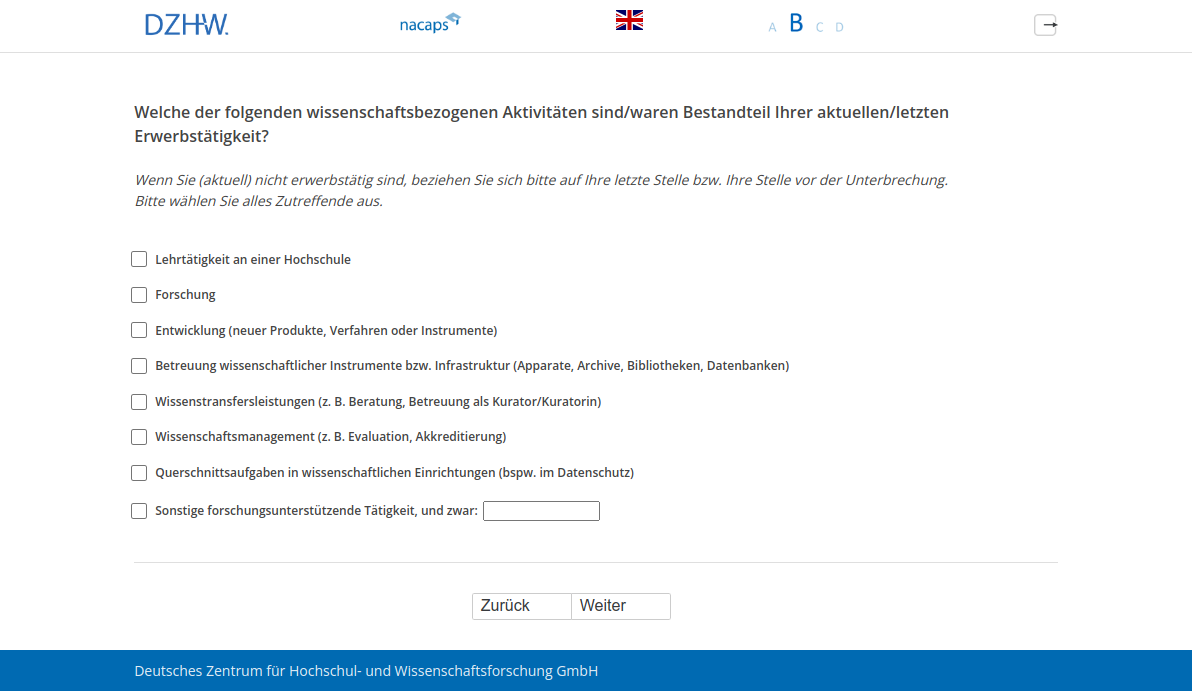Click the logout arrow icon
1192x700 pixels.
click(1045, 25)
